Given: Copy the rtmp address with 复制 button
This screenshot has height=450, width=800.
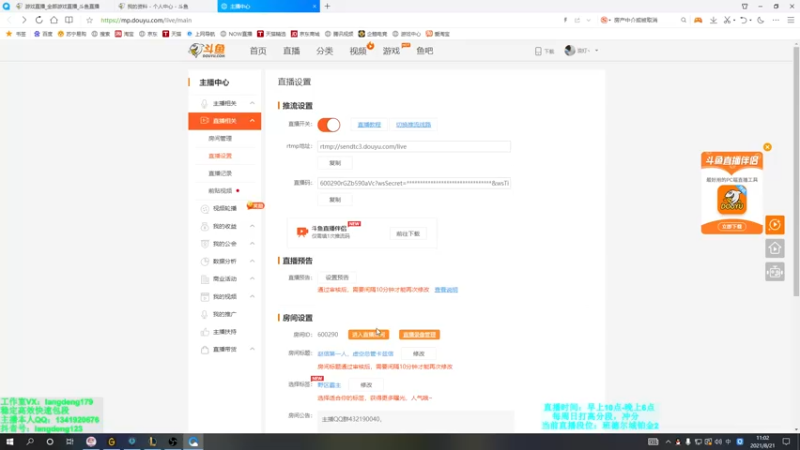Looking at the screenshot, I should coord(335,163).
